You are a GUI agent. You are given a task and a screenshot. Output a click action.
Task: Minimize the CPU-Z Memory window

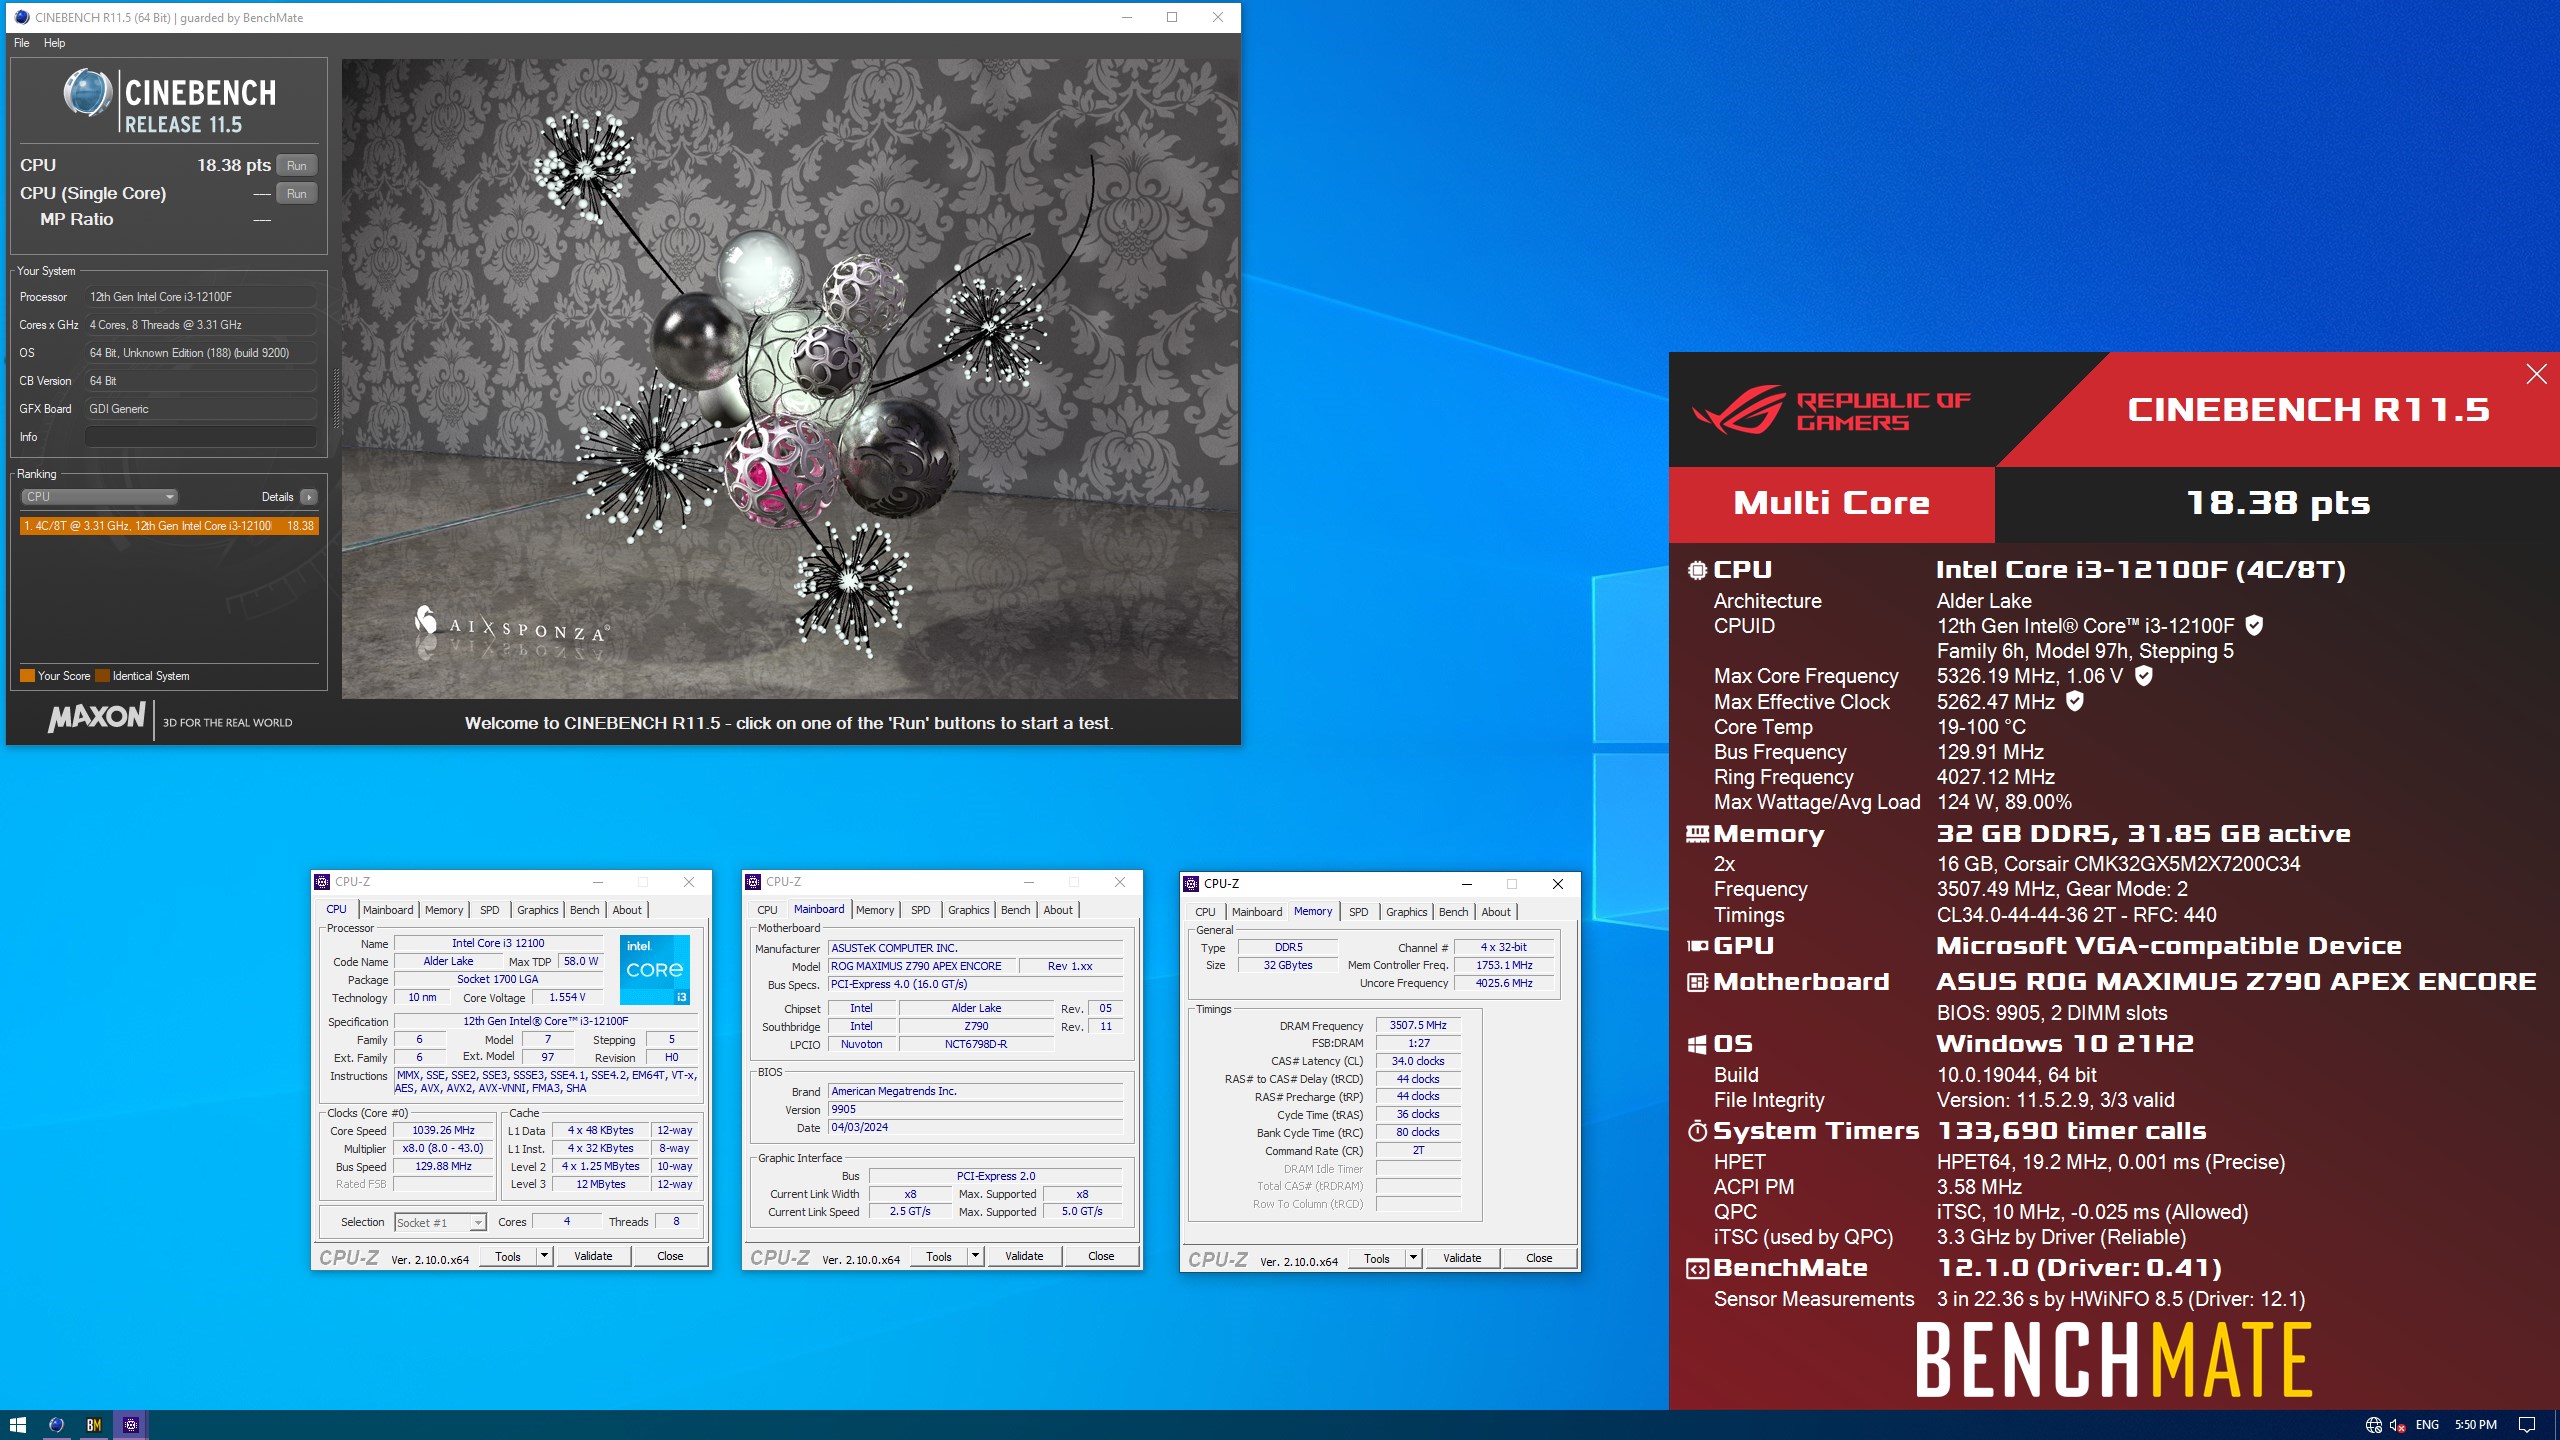[1466, 884]
